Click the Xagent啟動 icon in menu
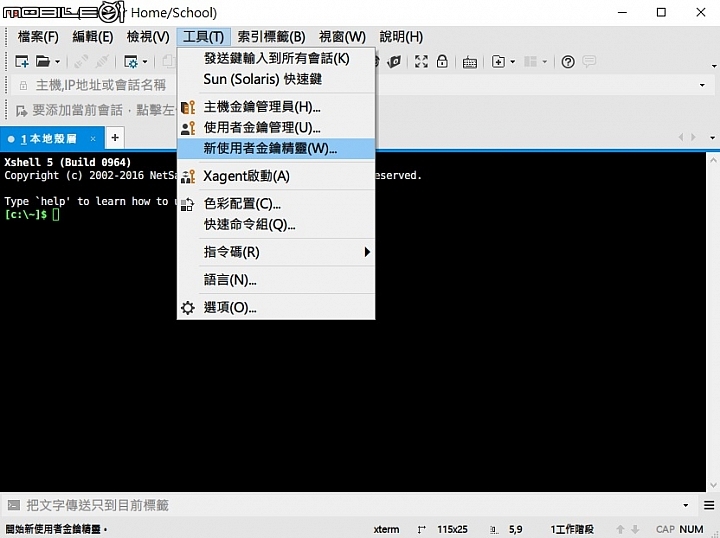Viewport: 720px width, 538px height. [188, 176]
